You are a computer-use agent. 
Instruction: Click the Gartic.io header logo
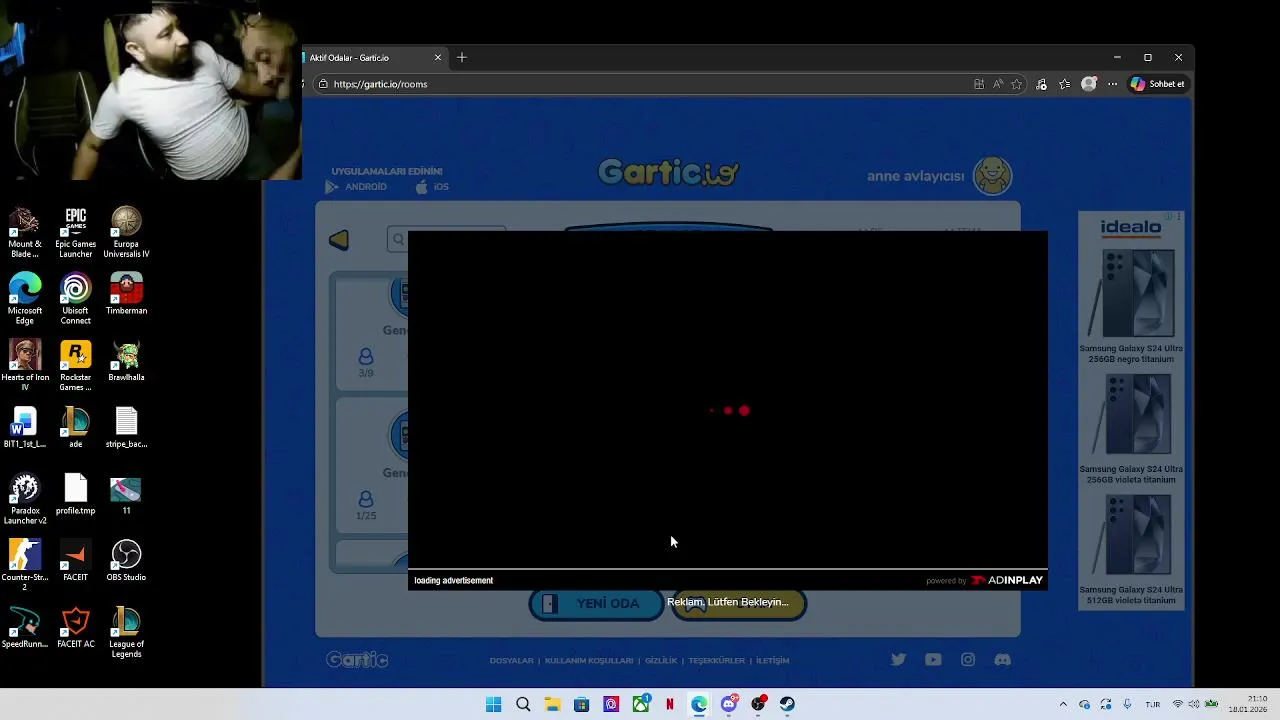[668, 173]
